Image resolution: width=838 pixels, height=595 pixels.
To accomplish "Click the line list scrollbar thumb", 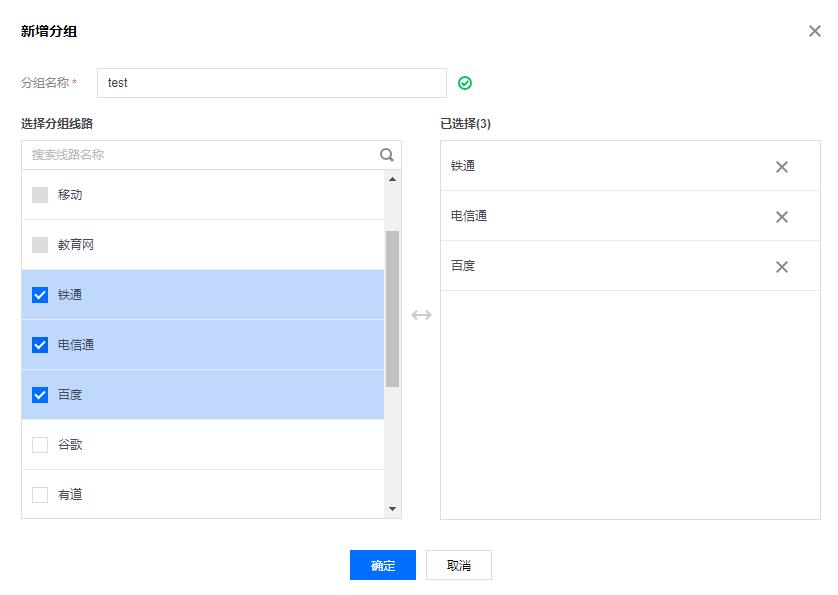I will [x=392, y=308].
